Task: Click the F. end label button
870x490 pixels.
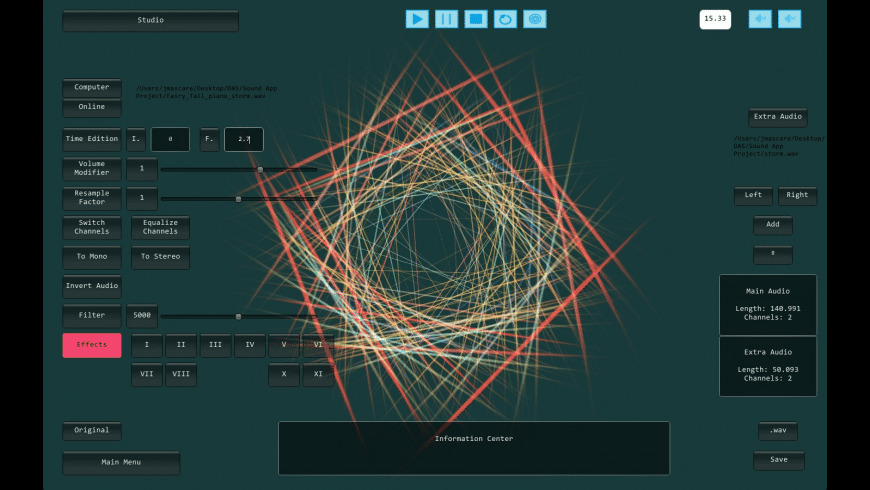Action: pos(209,139)
